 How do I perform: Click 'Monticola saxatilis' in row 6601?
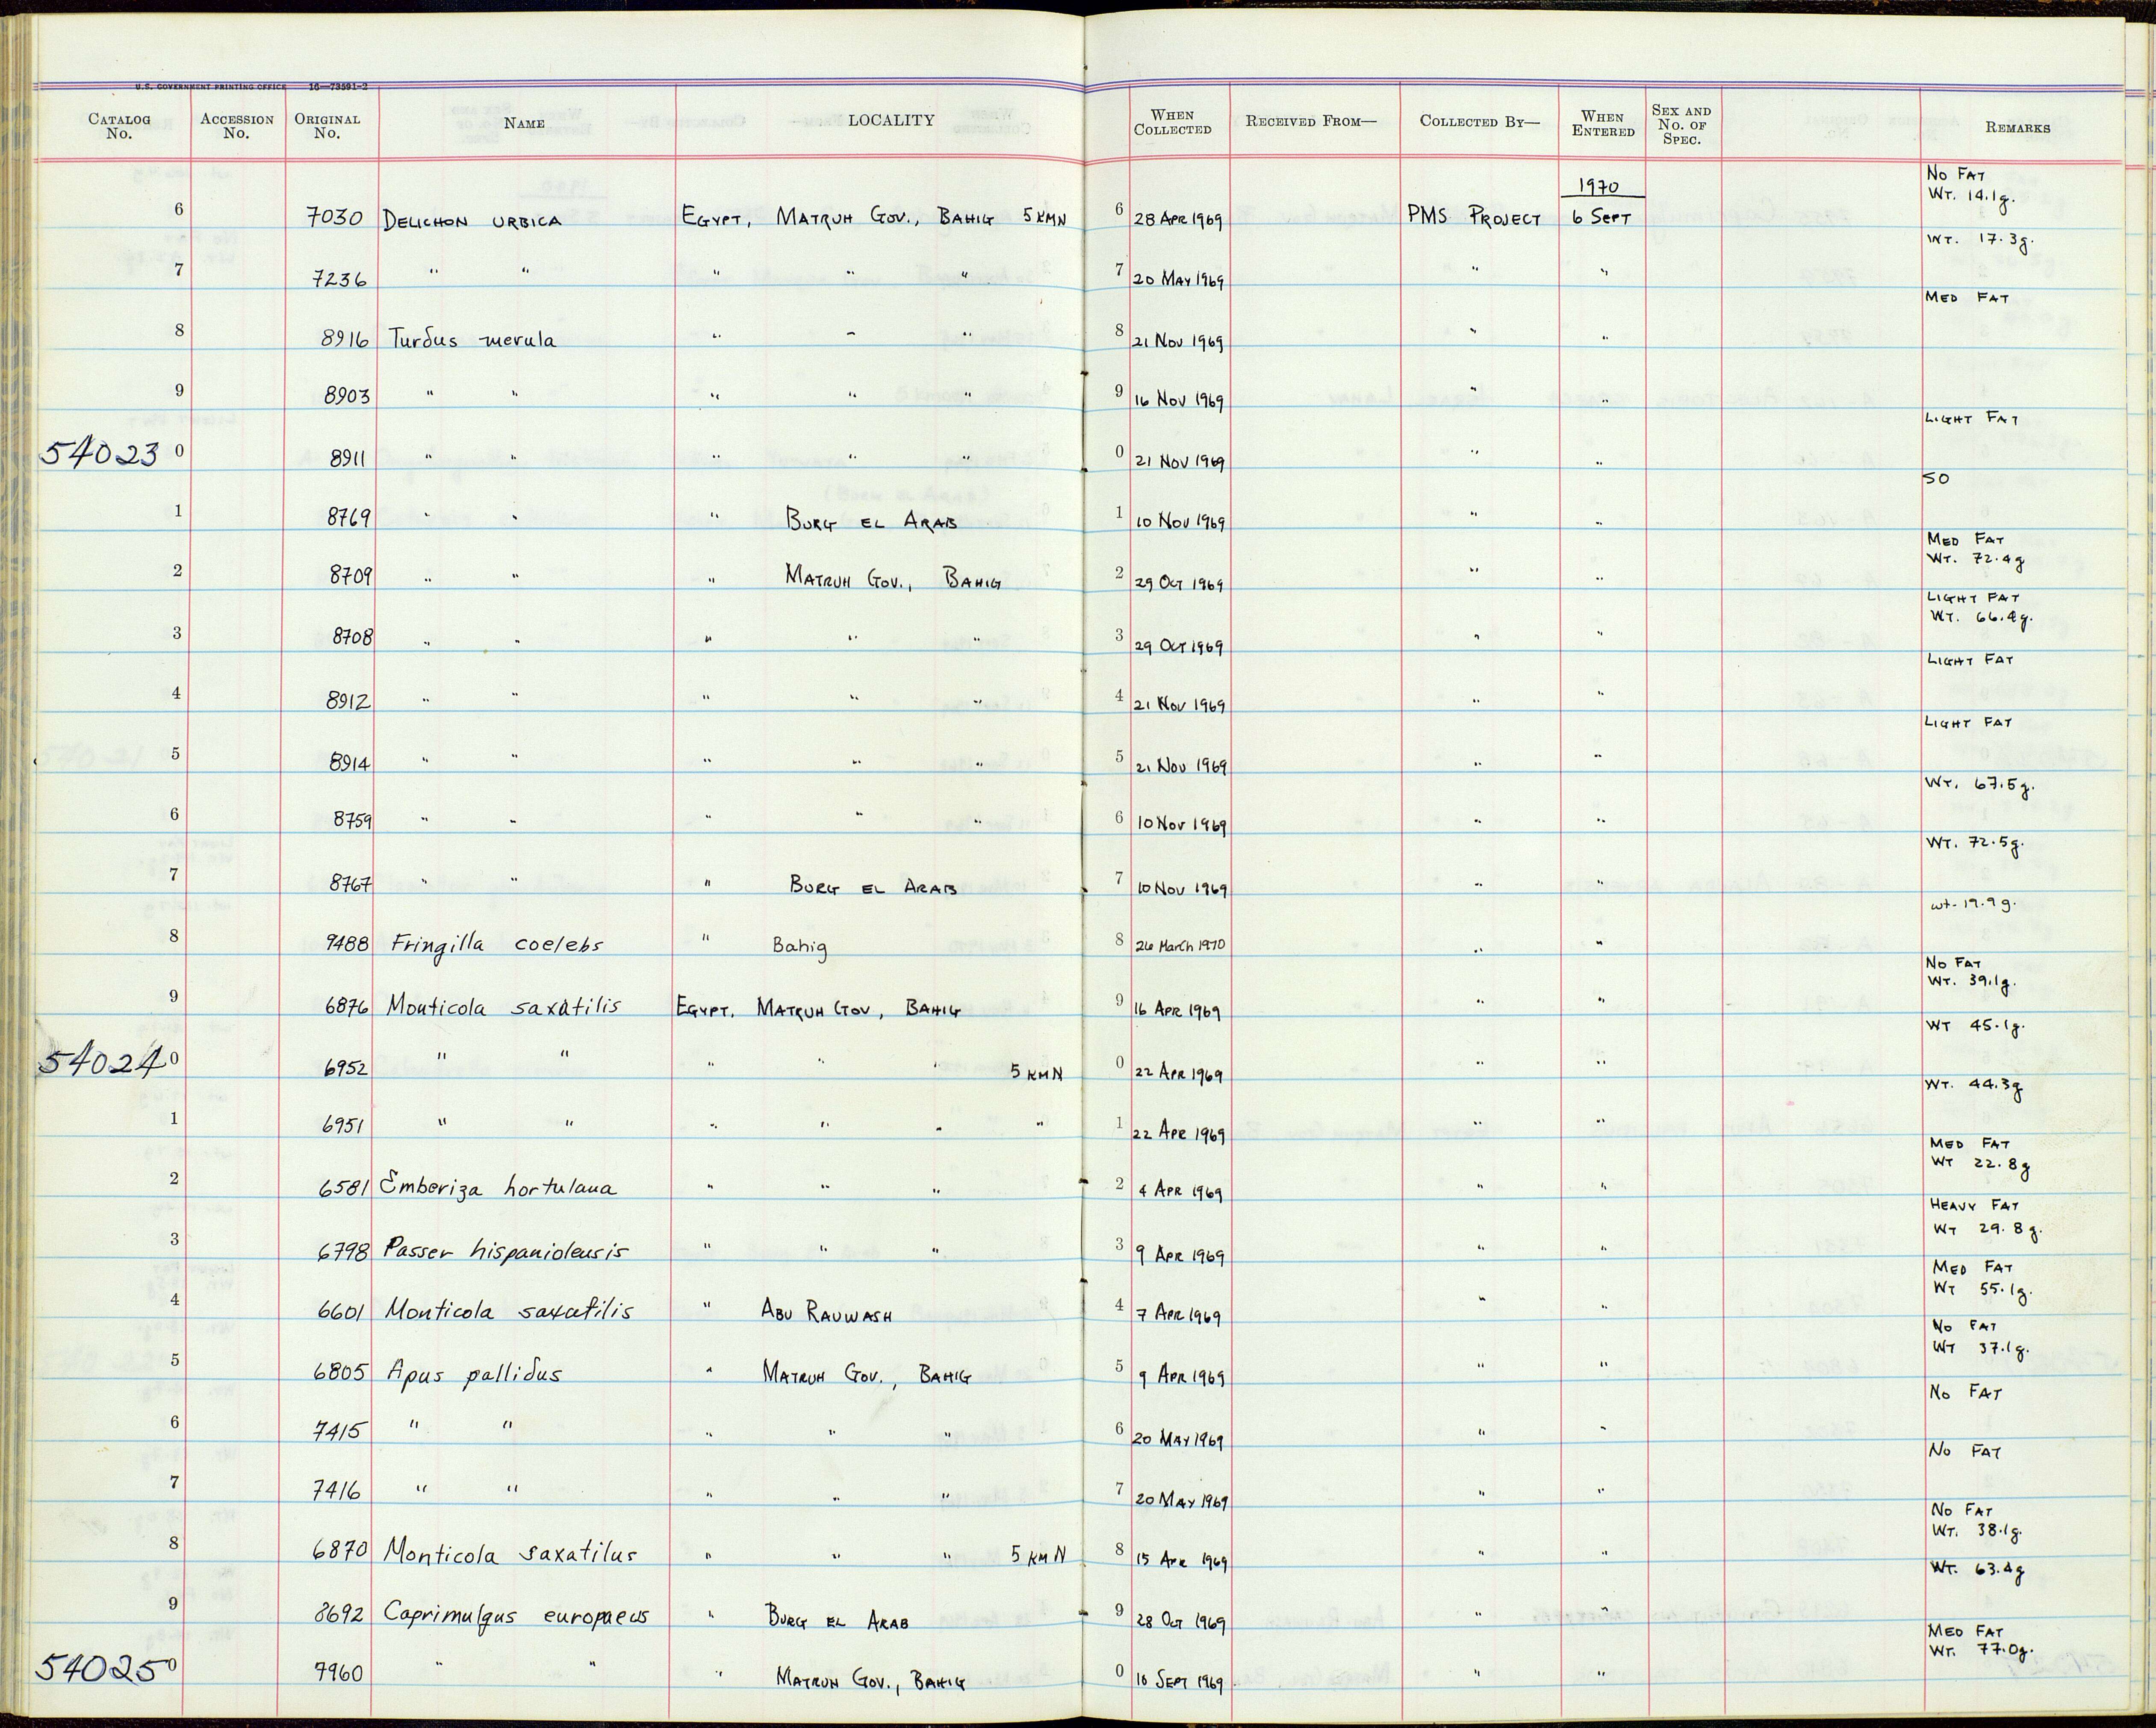(x=509, y=1311)
